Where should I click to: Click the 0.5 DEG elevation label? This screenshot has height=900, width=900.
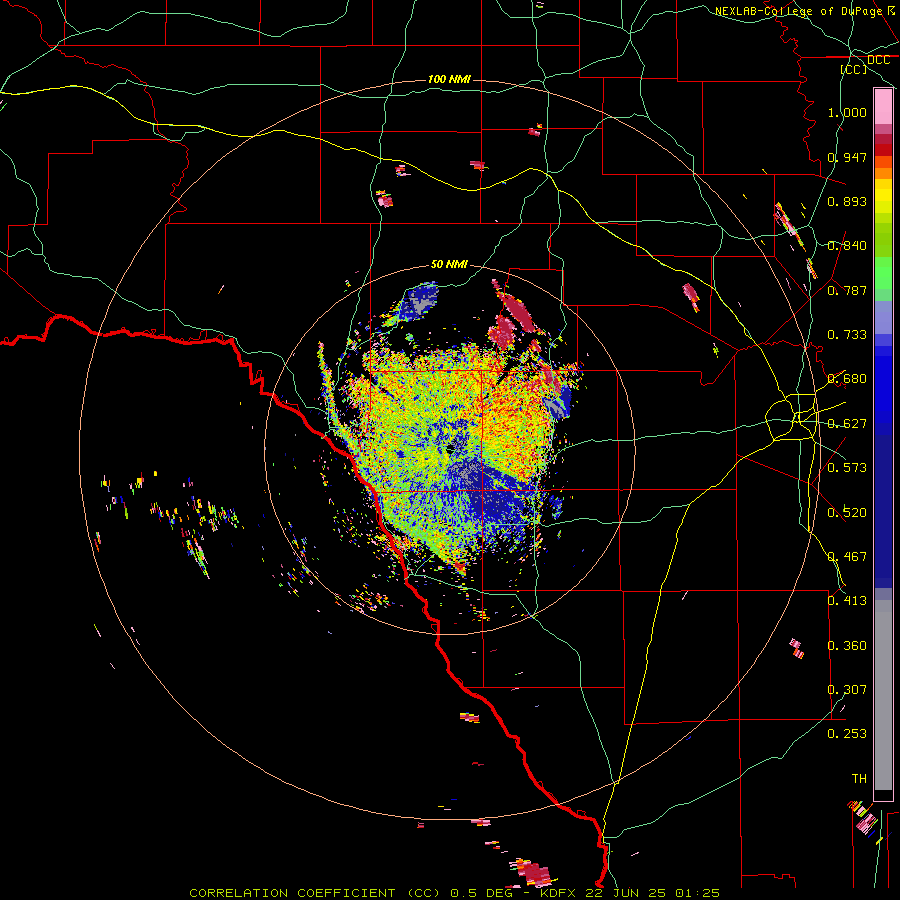(x=481, y=893)
